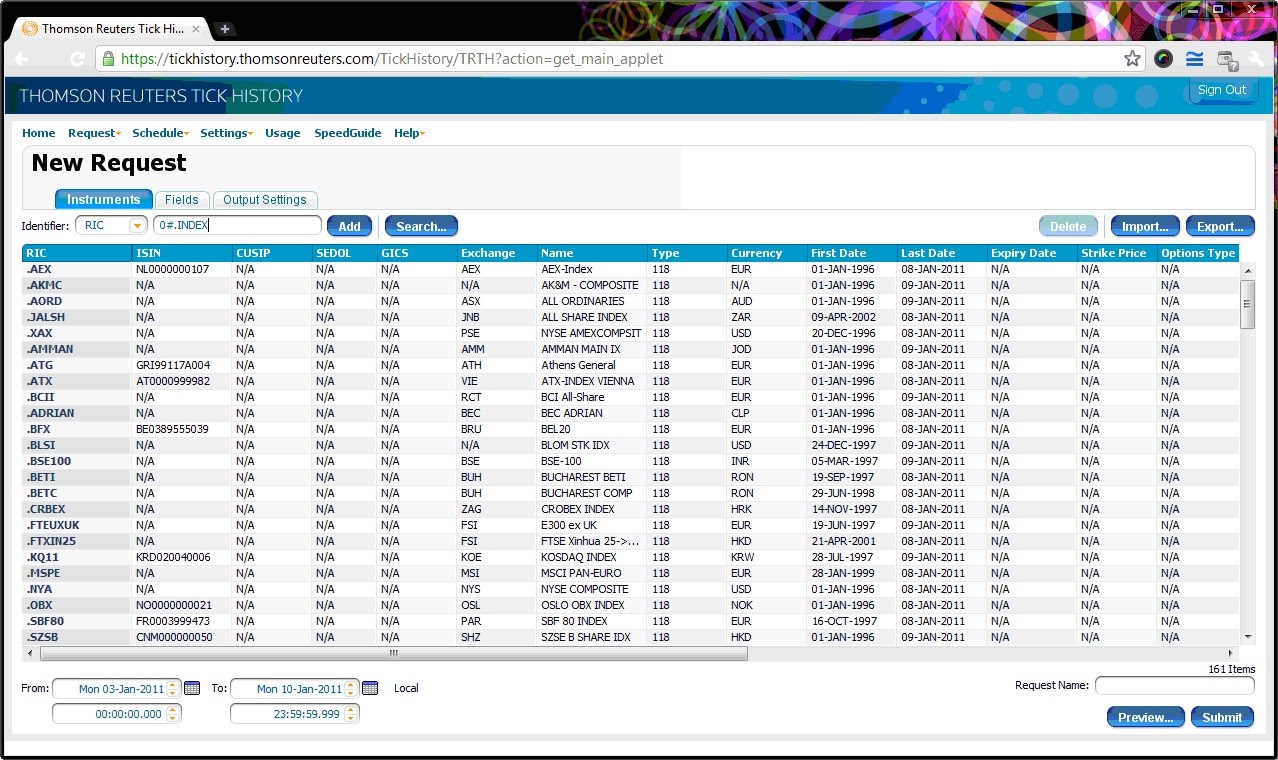Image resolution: width=1278 pixels, height=760 pixels.
Task: Click the Athens General name cell
Action: [592, 365]
